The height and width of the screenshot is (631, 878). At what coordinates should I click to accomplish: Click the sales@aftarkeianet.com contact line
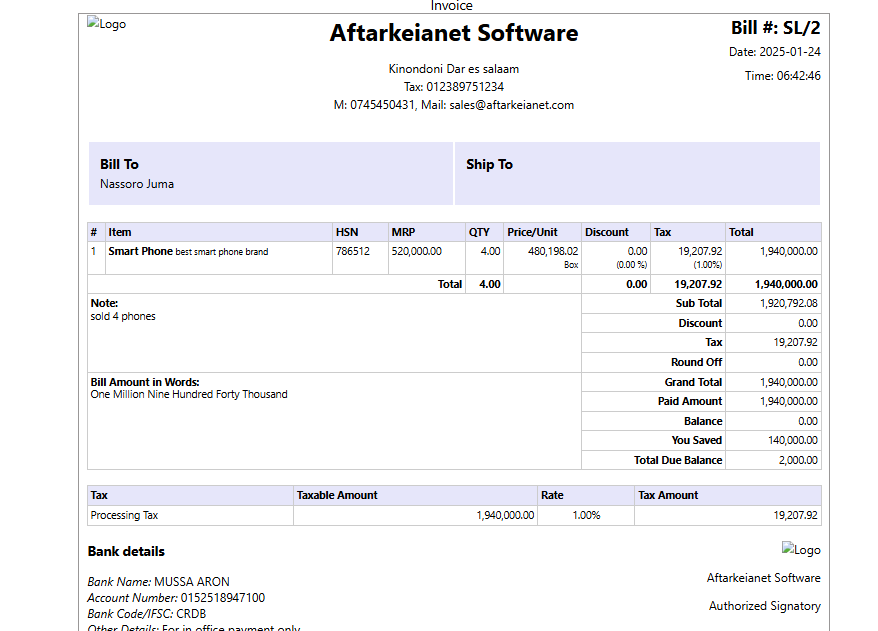tap(454, 105)
